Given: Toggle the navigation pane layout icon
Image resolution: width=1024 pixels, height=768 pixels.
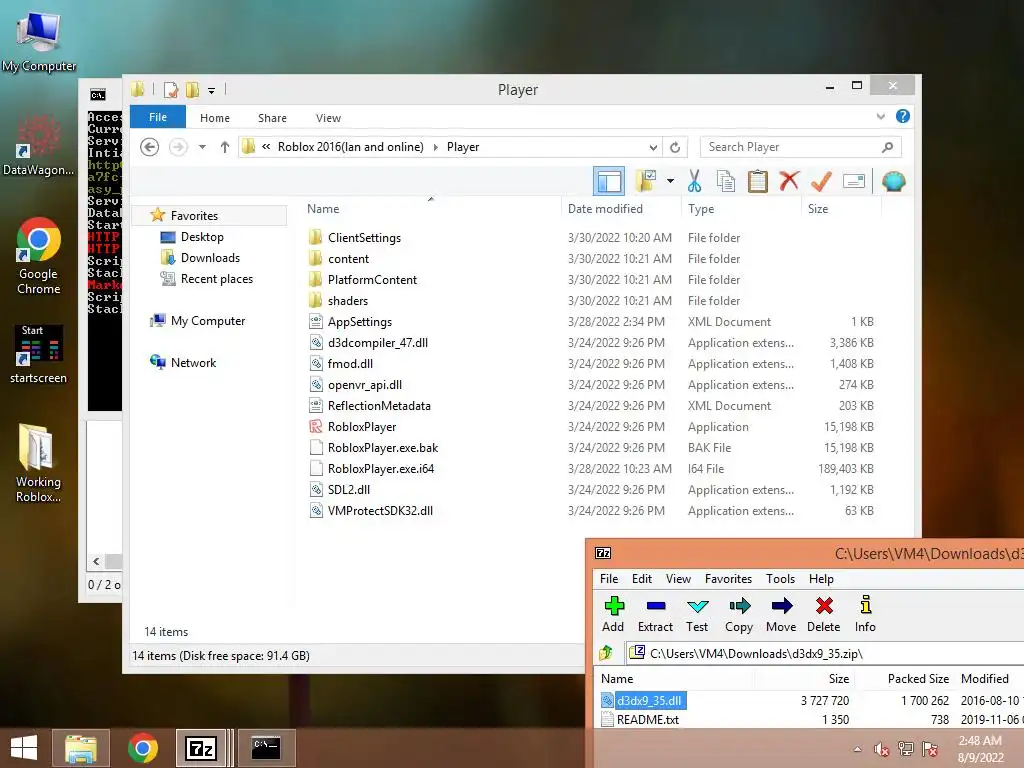Looking at the screenshot, I should [609, 181].
